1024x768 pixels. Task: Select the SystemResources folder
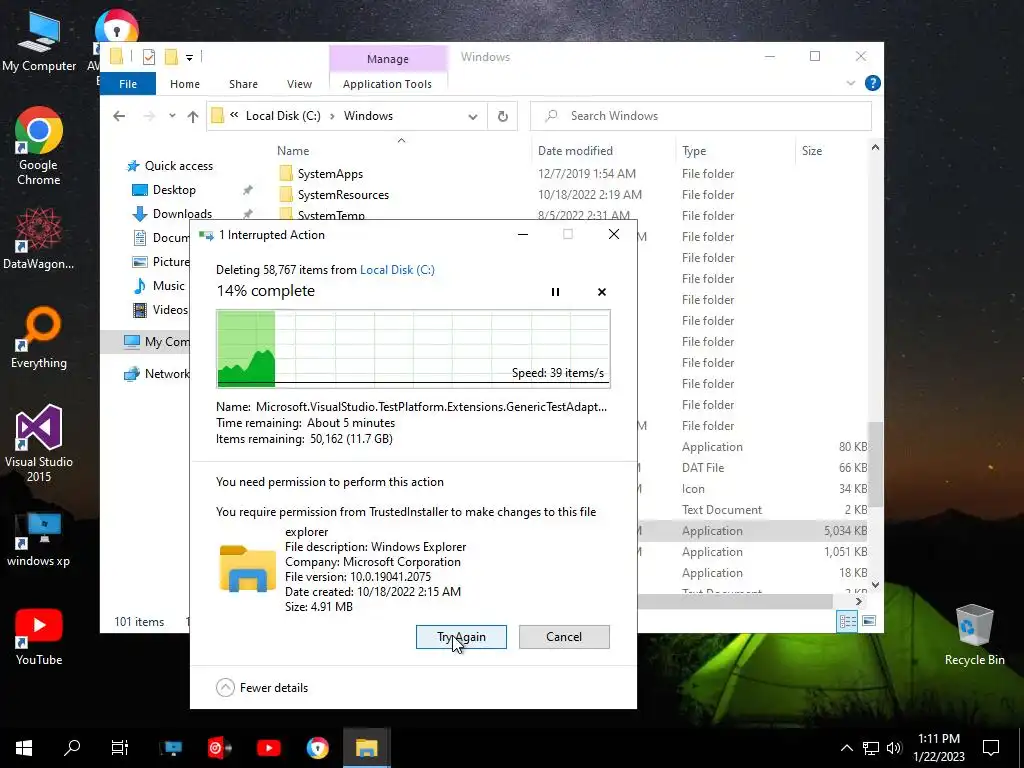(x=343, y=195)
